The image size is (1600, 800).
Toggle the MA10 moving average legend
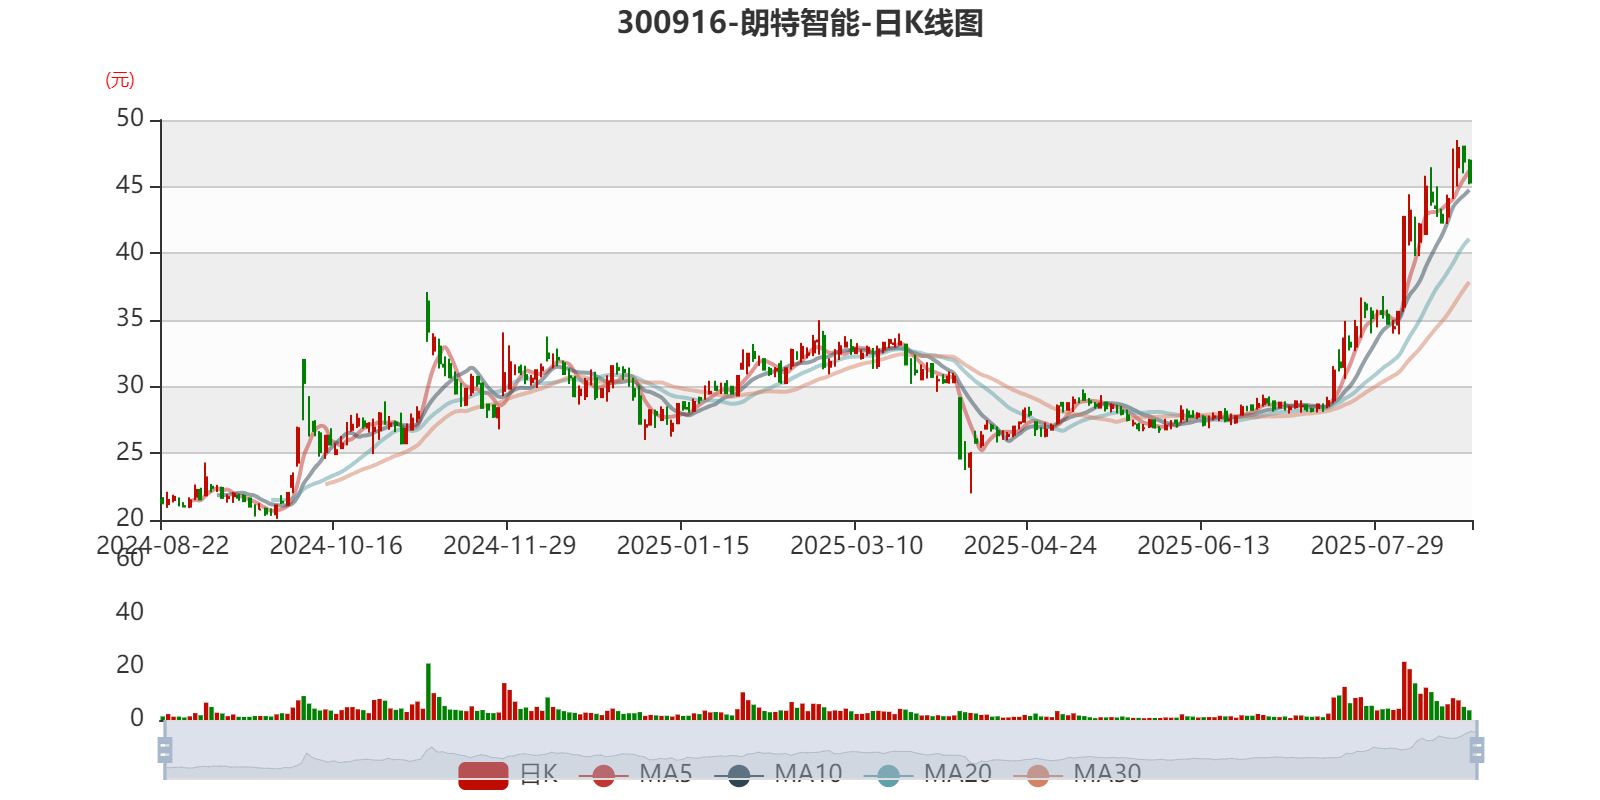[x=778, y=774]
